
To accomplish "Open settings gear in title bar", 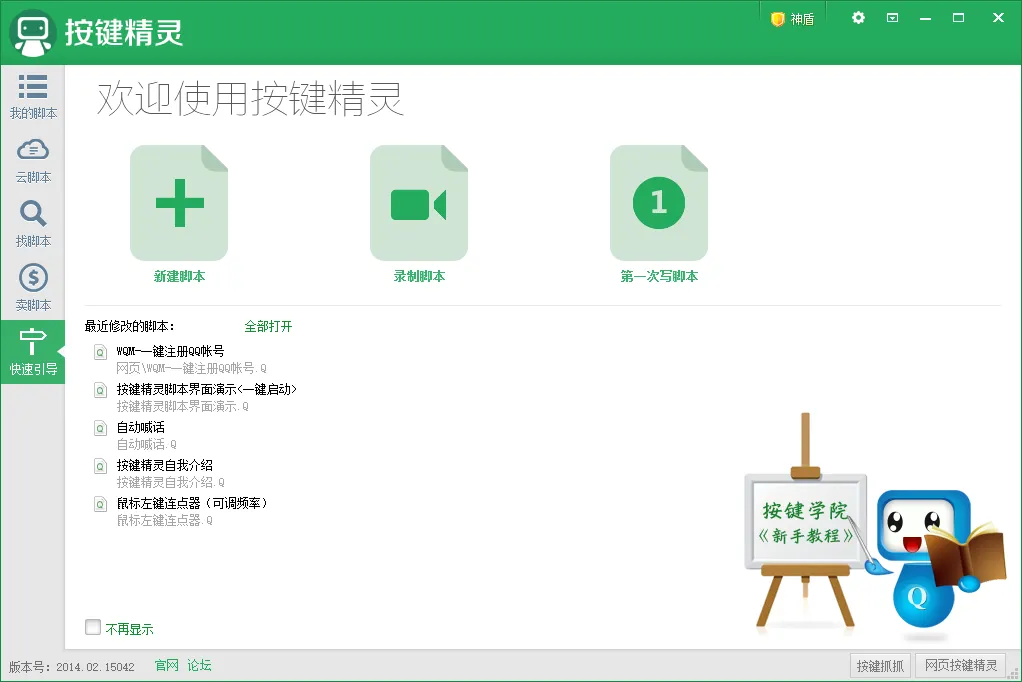I will coord(858,18).
